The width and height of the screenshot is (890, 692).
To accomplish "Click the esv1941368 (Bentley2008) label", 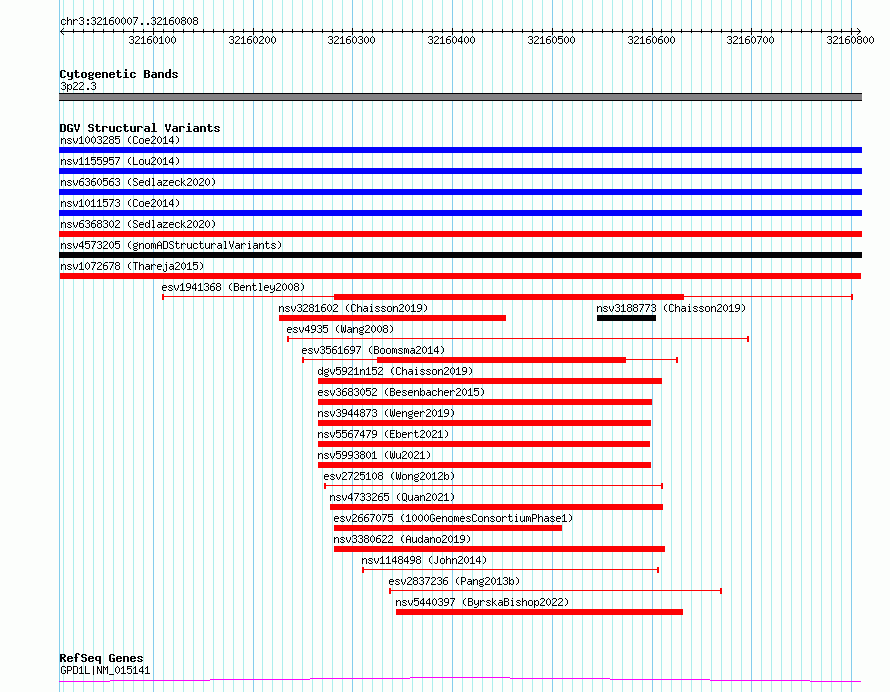I will pos(233,287).
